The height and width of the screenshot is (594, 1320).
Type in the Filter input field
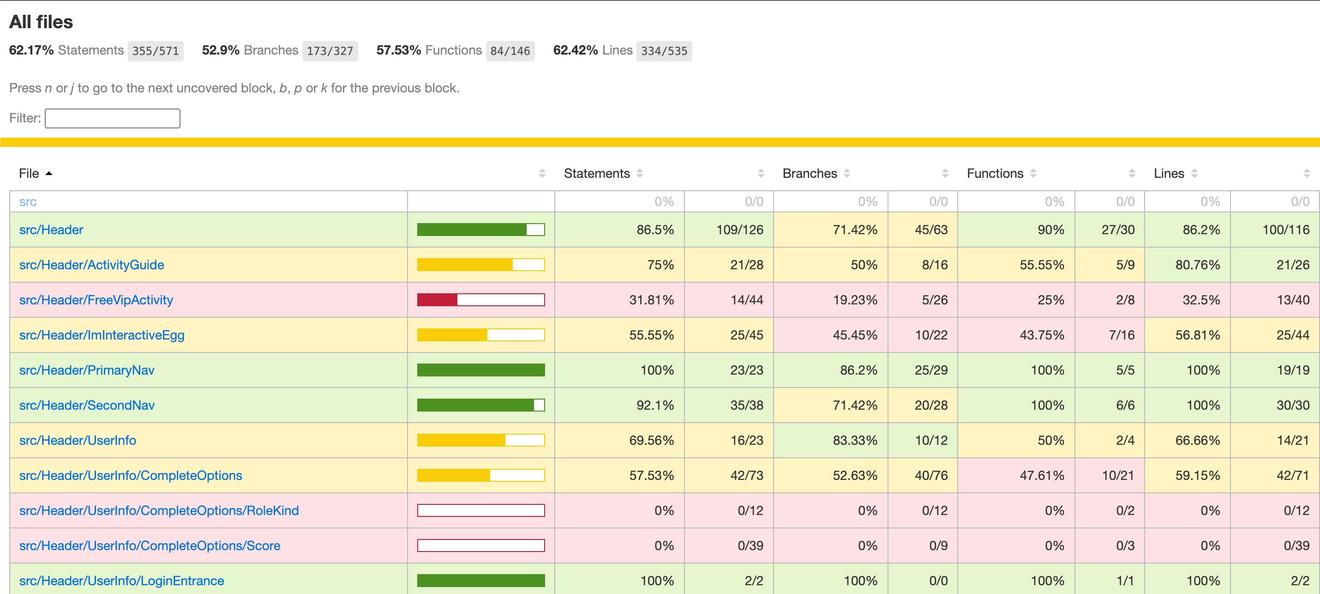(112, 118)
